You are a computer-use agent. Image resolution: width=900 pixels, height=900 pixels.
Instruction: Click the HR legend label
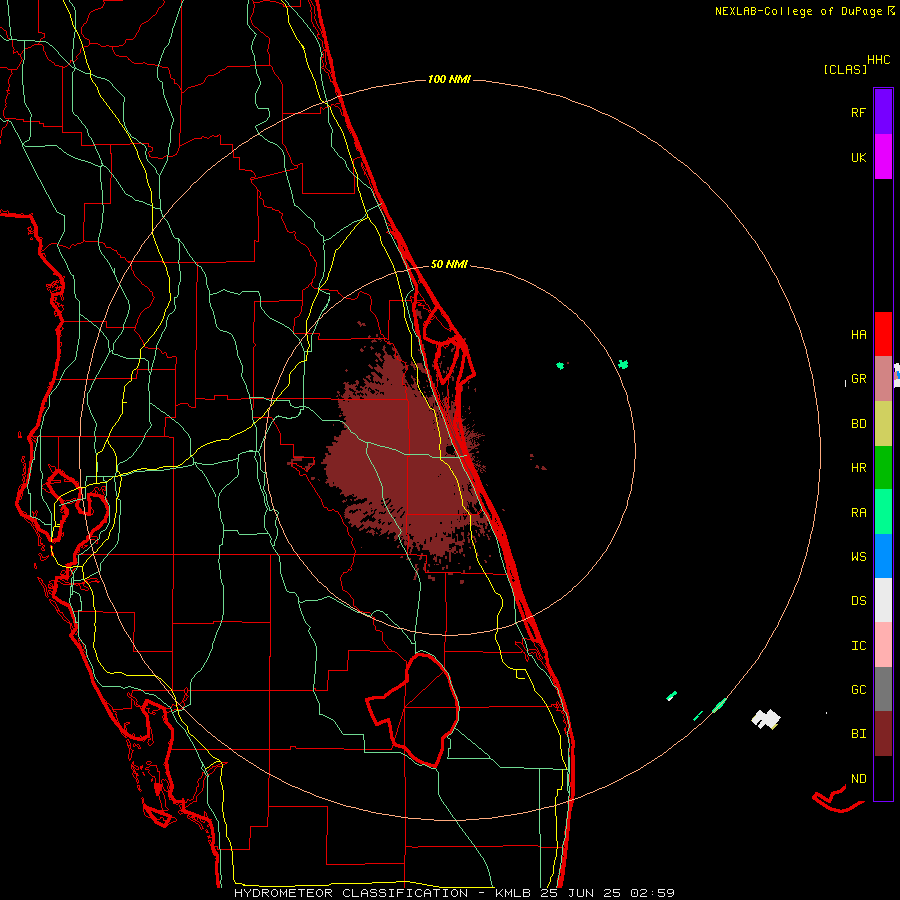858,468
